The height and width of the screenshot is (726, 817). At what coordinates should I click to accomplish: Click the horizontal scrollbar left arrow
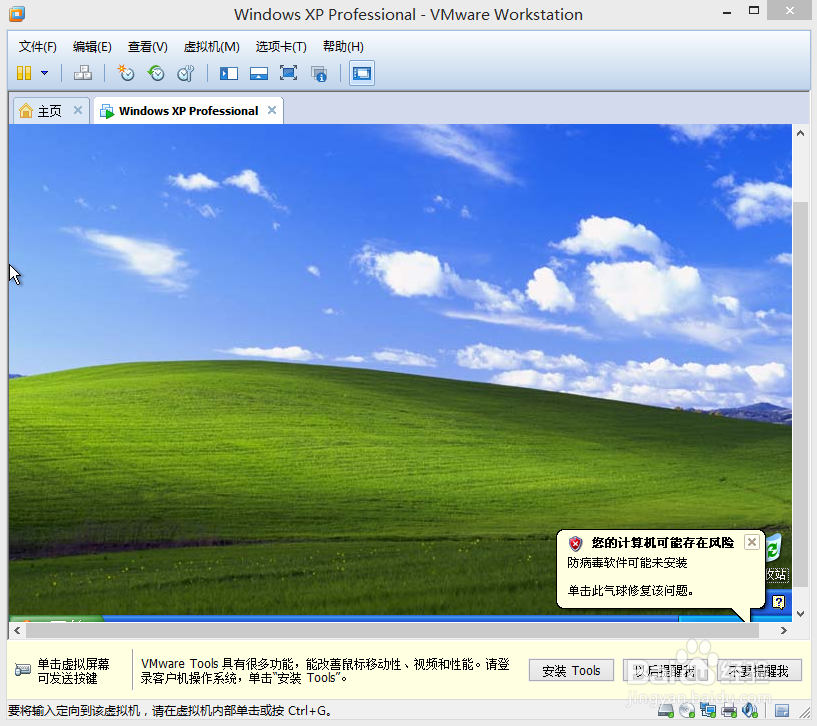pyautogui.click(x=17, y=631)
